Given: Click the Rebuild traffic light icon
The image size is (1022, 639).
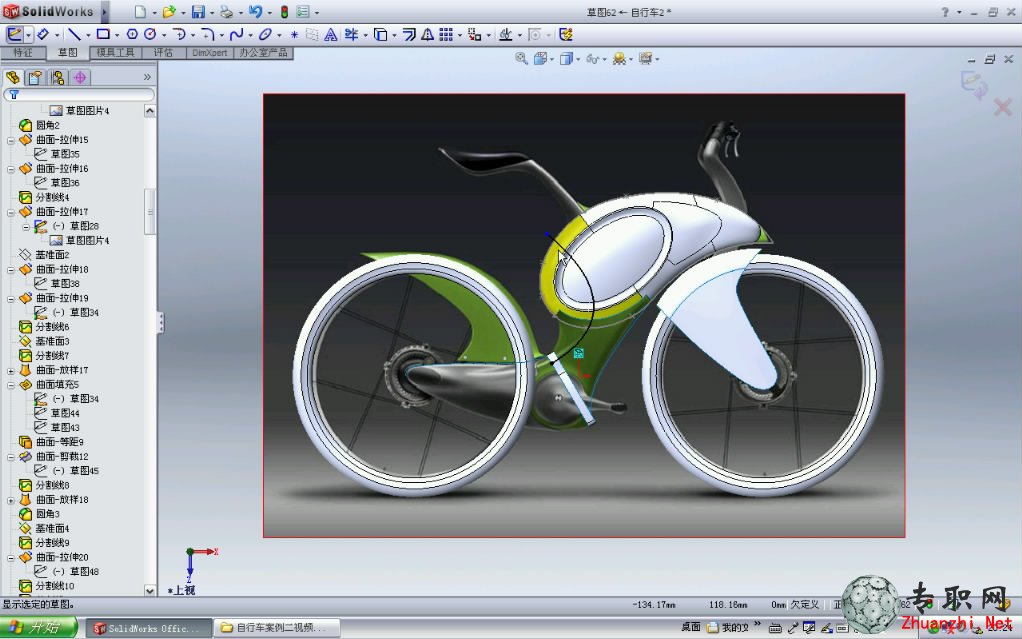Looking at the screenshot, I should point(284,12).
